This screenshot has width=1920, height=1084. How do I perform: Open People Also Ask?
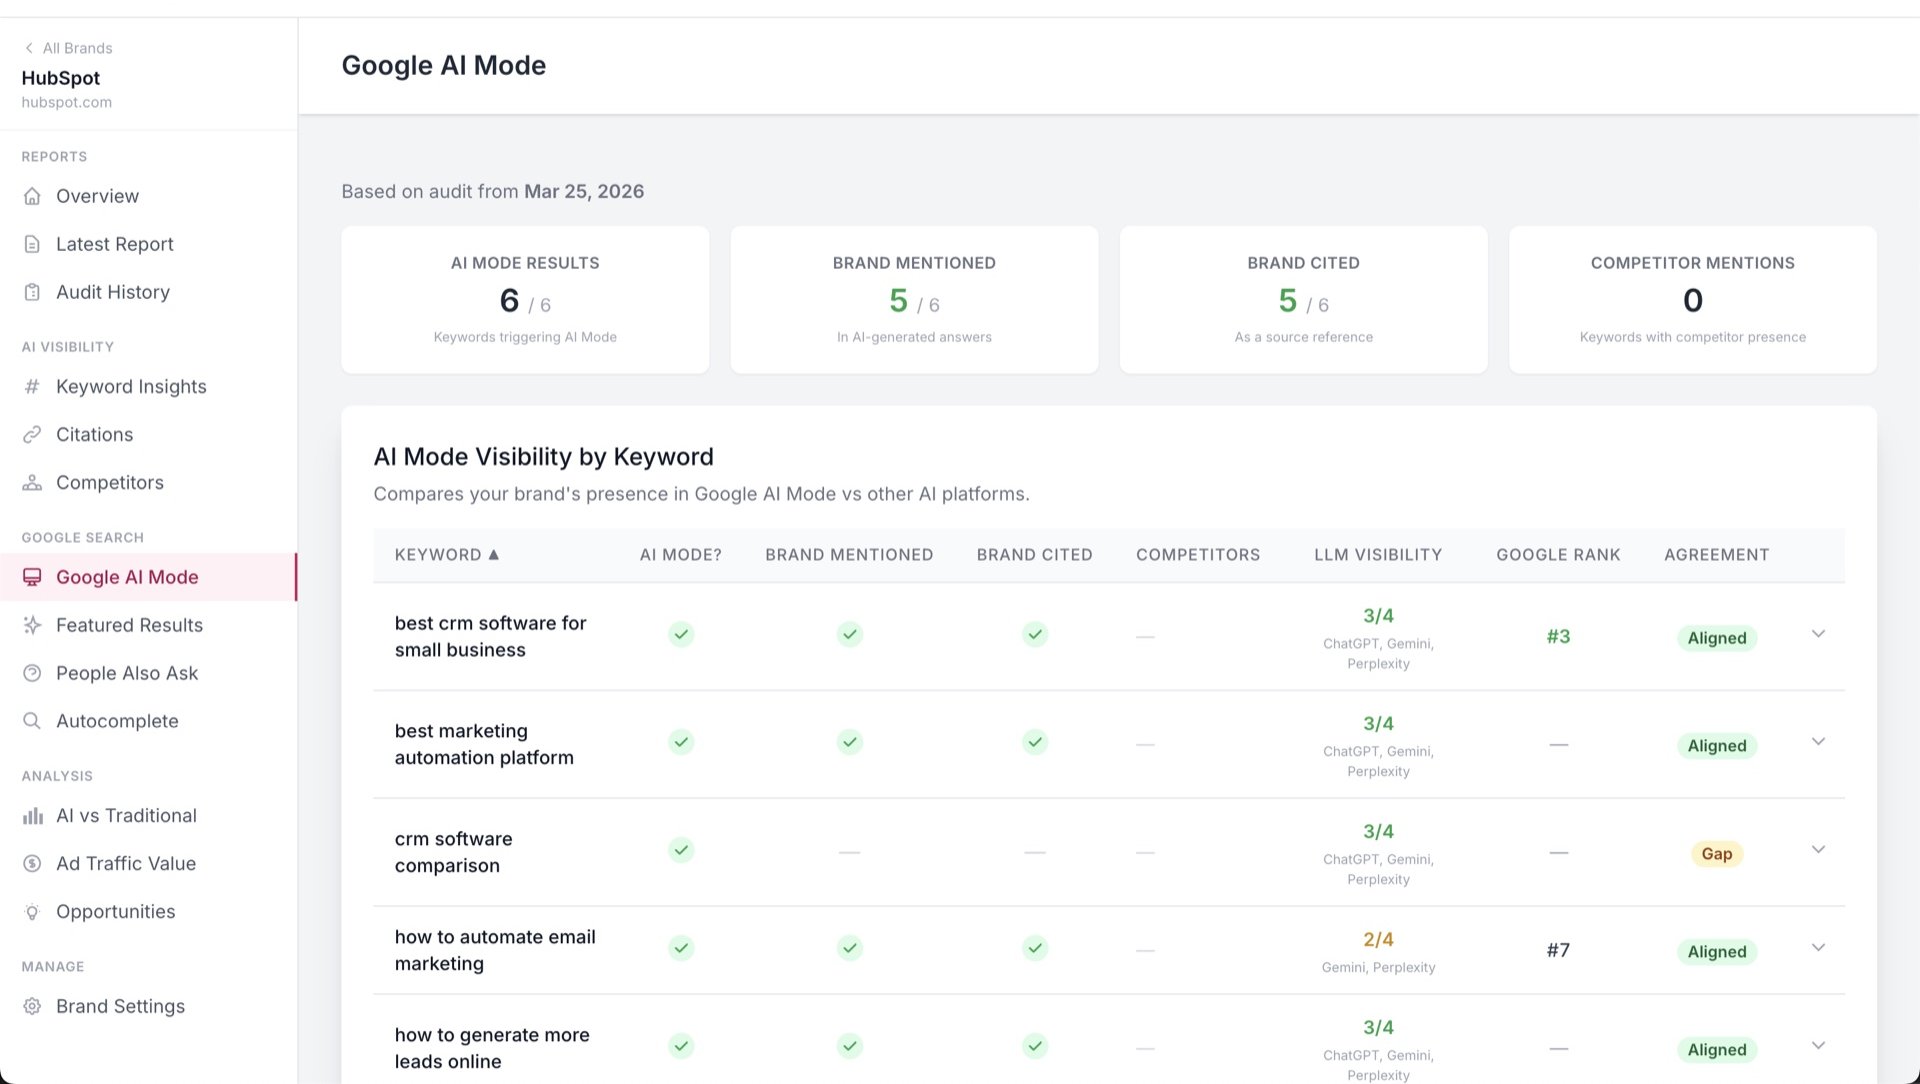148,673
